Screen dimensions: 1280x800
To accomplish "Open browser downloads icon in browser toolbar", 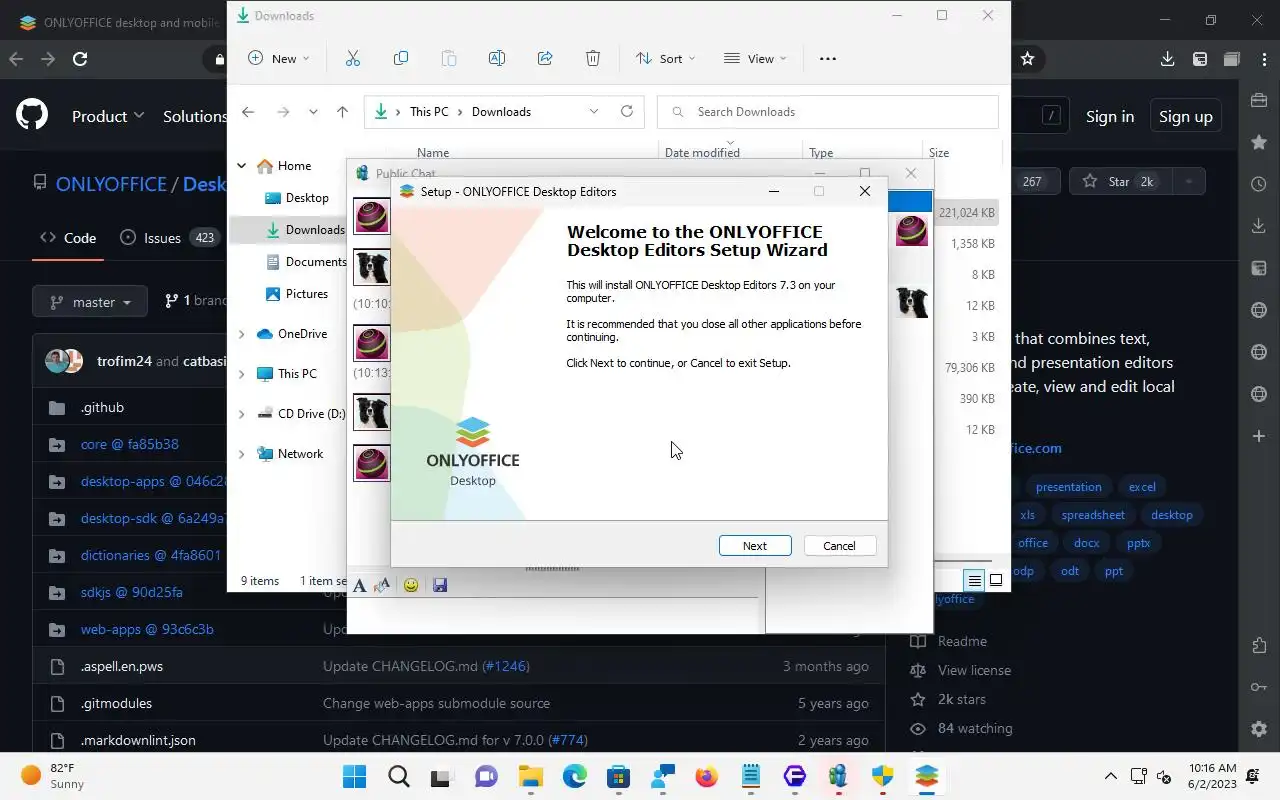I will tap(1167, 59).
